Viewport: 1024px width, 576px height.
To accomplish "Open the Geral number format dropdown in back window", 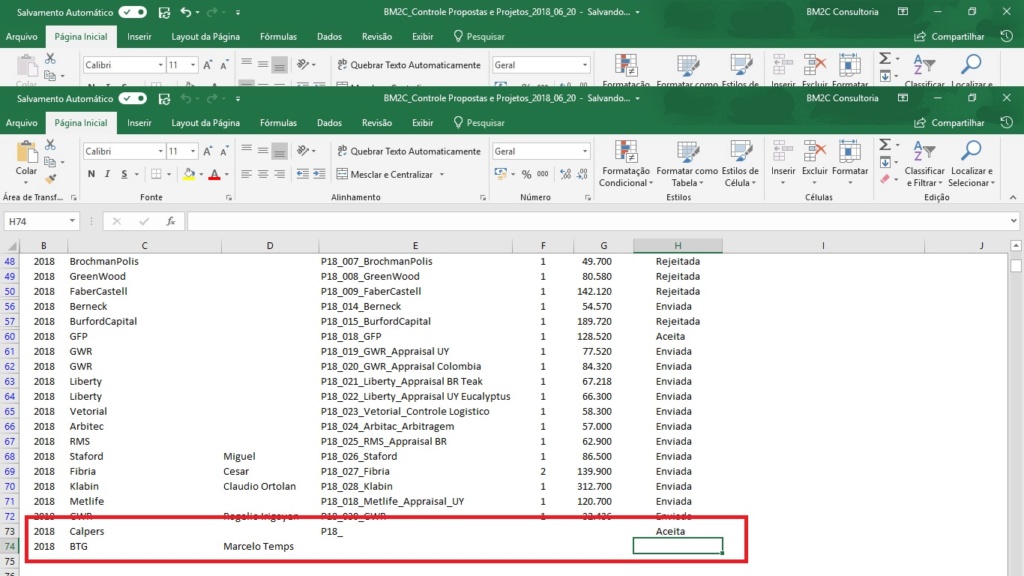I will pos(584,65).
